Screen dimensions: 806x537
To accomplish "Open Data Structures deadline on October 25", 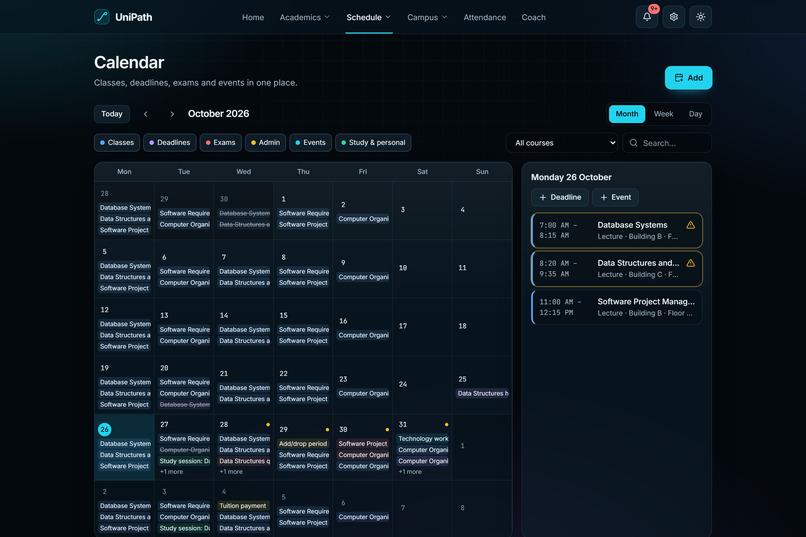I will coord(482,393).
